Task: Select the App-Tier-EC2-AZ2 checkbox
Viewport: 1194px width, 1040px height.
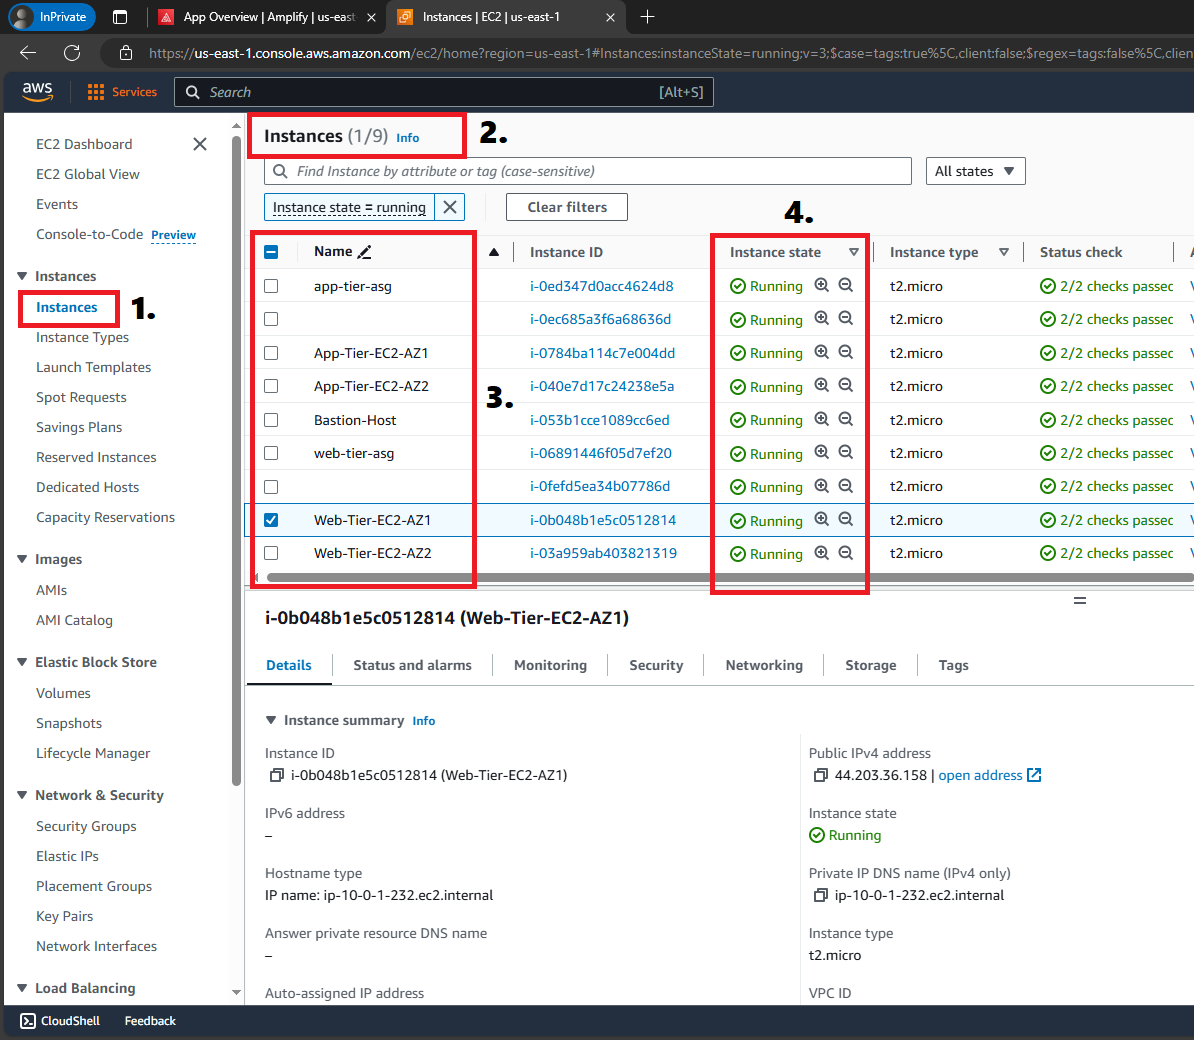Action: tap(271, 386)
